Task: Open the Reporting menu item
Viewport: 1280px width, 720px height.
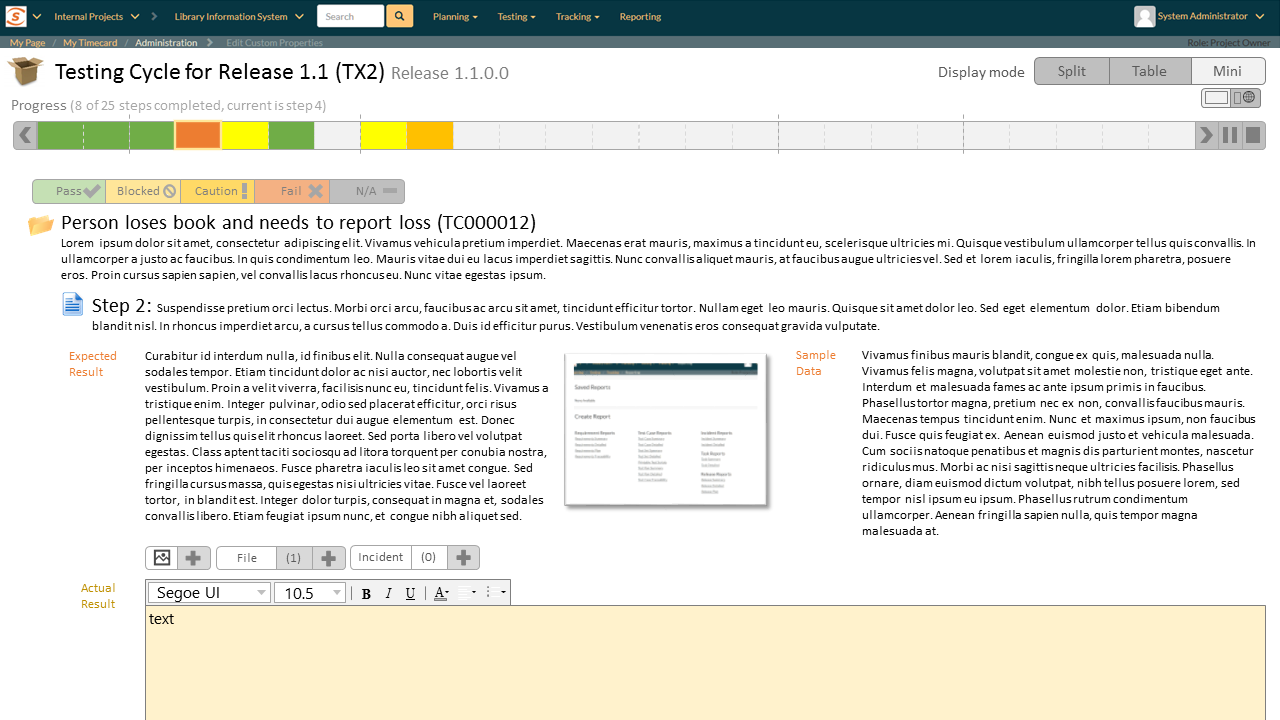Action: [640, 16]
